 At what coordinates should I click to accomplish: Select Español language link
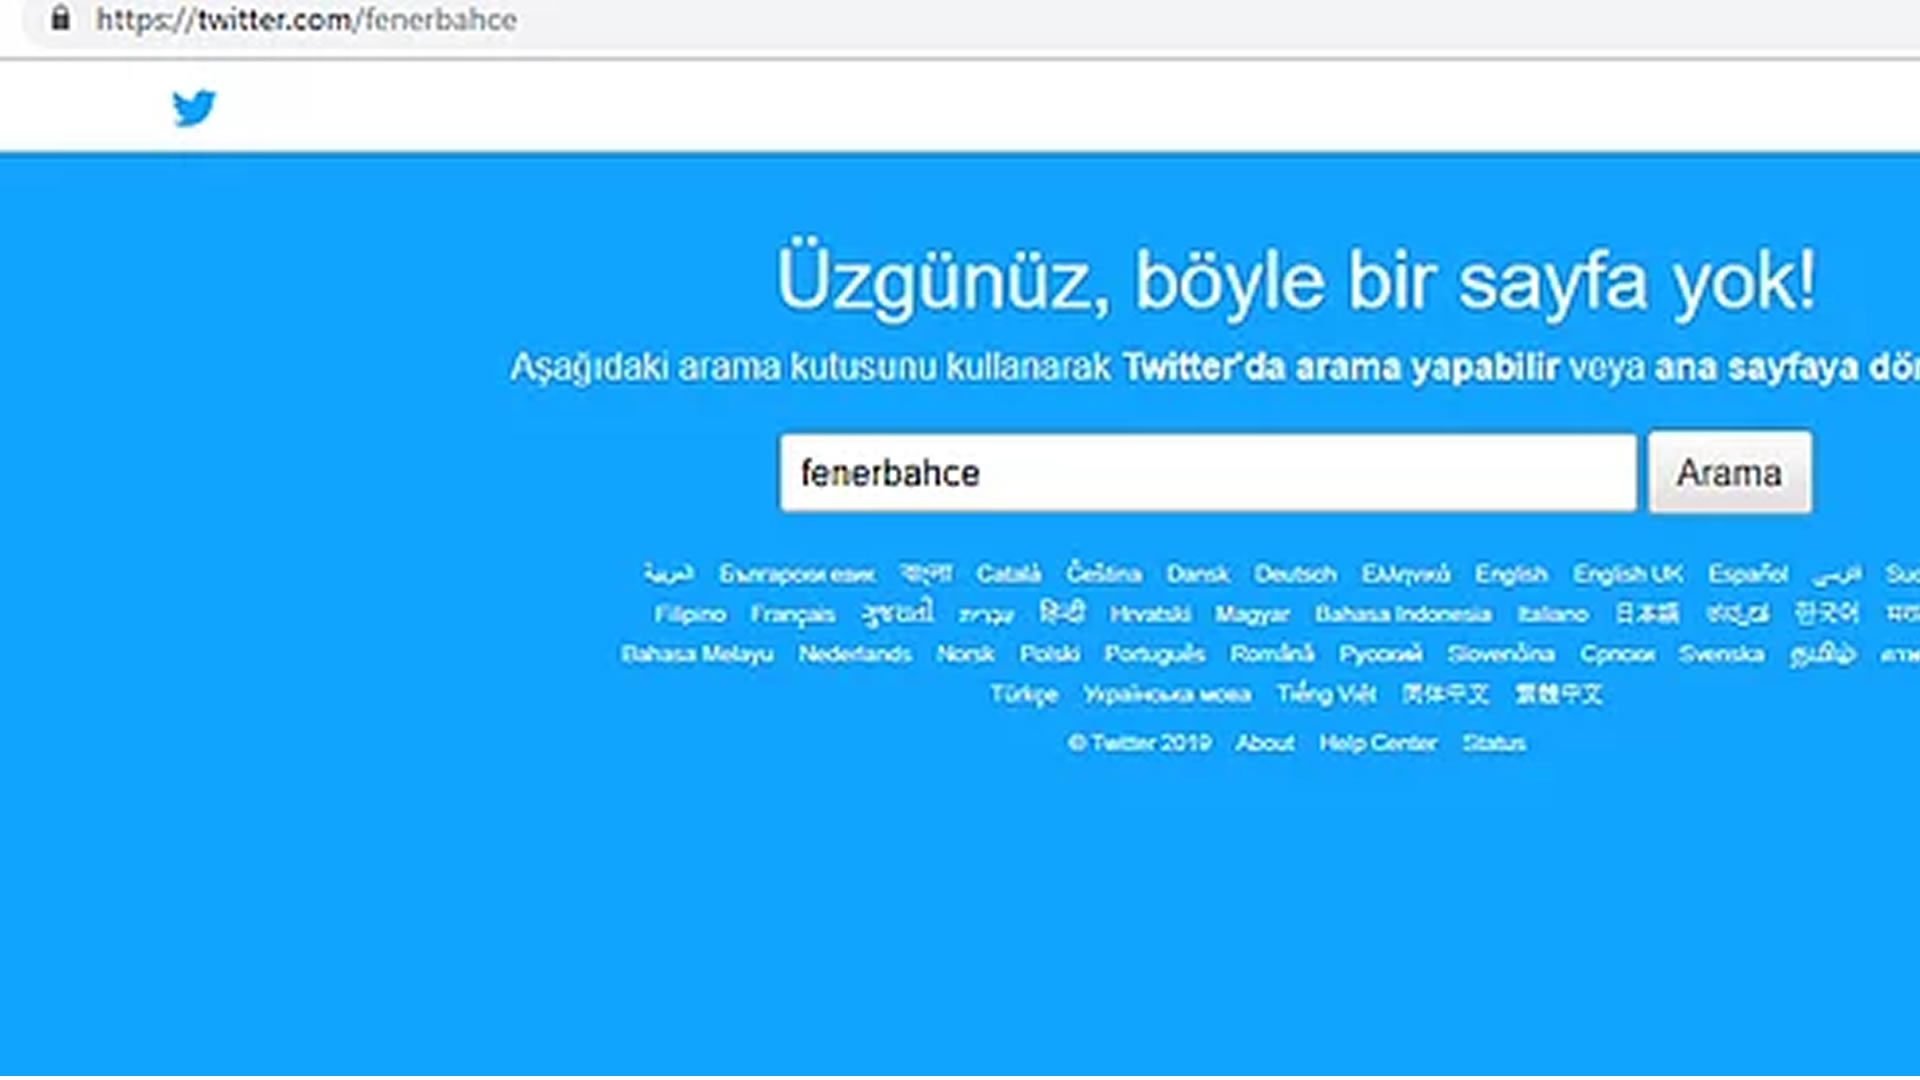tap(1748, 574)
